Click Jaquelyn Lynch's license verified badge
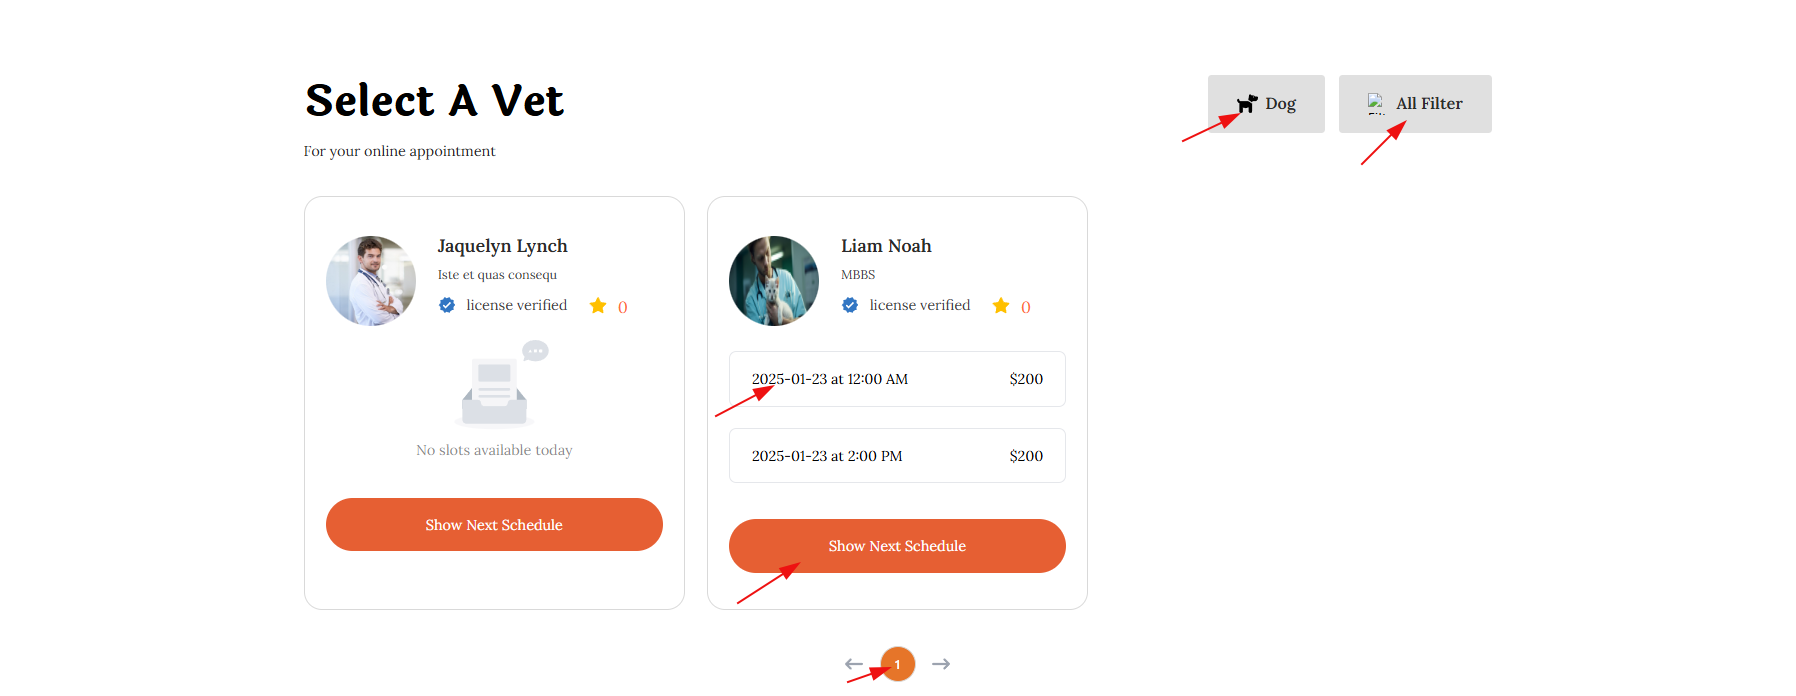 [x=447, y=305]
